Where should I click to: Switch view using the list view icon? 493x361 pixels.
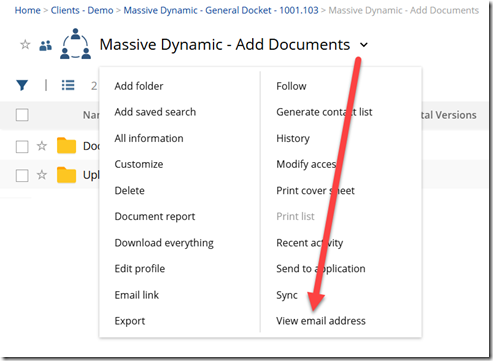pos(68,85)
